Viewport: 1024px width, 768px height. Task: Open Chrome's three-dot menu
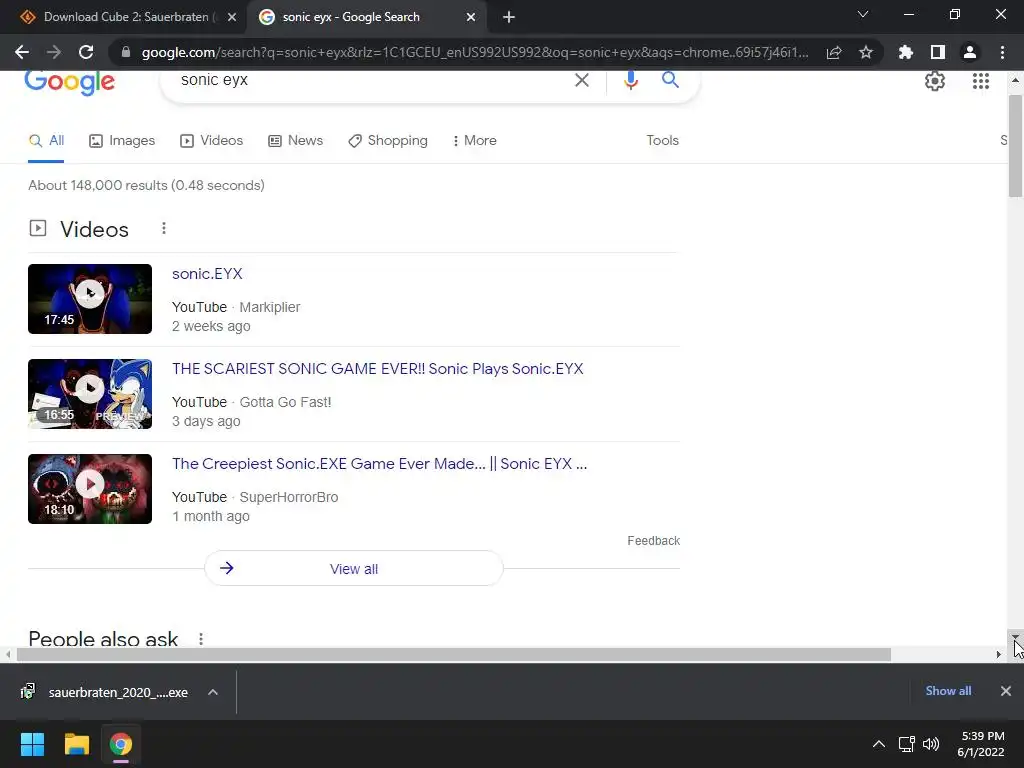pos(1002,52)
